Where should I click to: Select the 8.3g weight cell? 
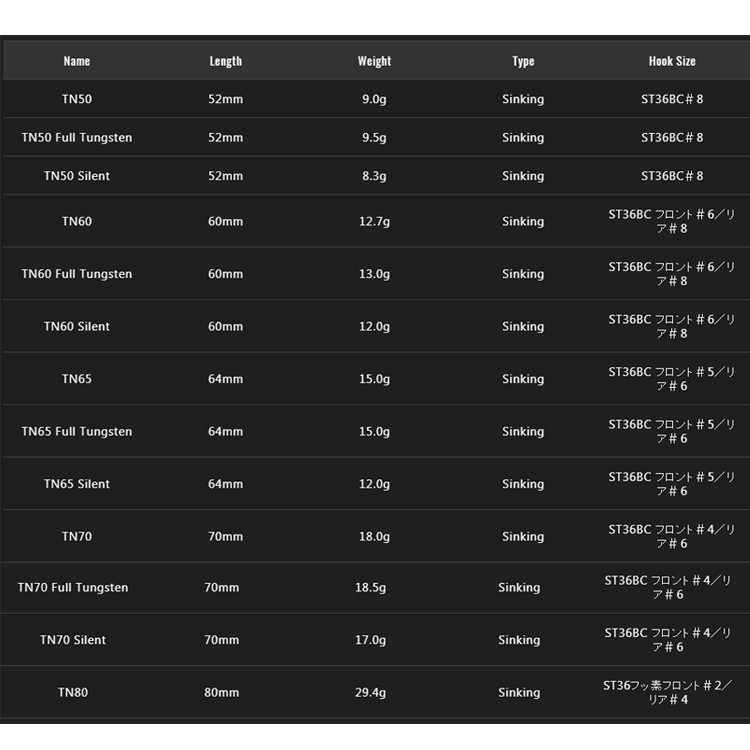(374, 176)
